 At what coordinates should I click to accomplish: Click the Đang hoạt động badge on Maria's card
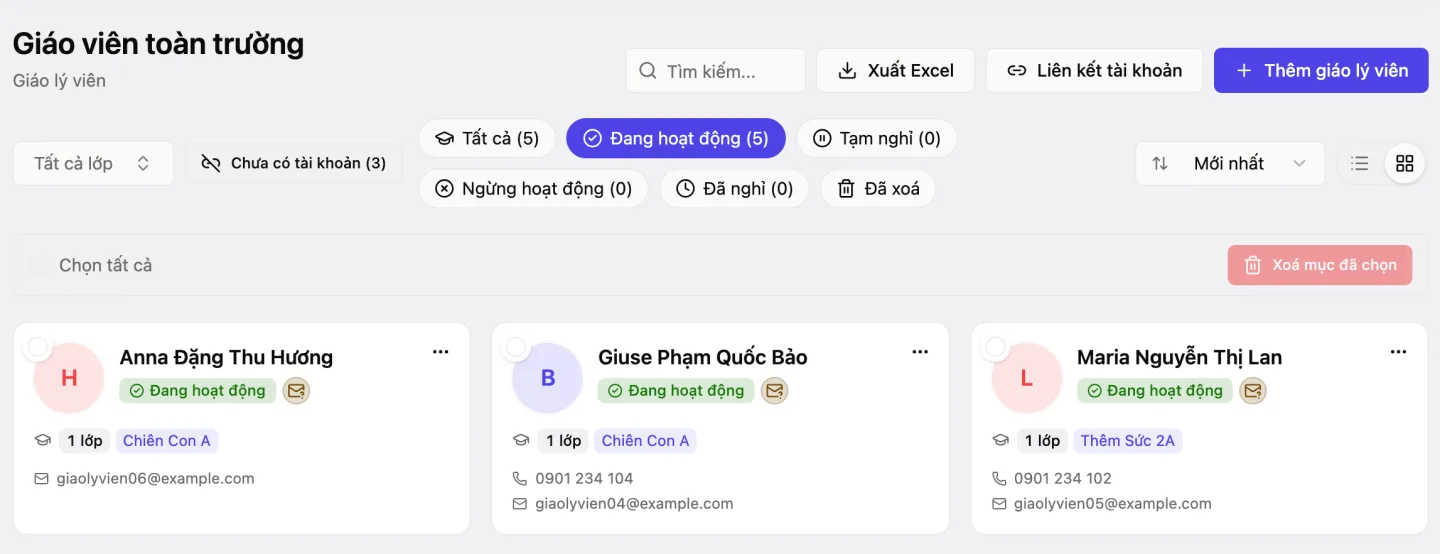[1156, 391]
